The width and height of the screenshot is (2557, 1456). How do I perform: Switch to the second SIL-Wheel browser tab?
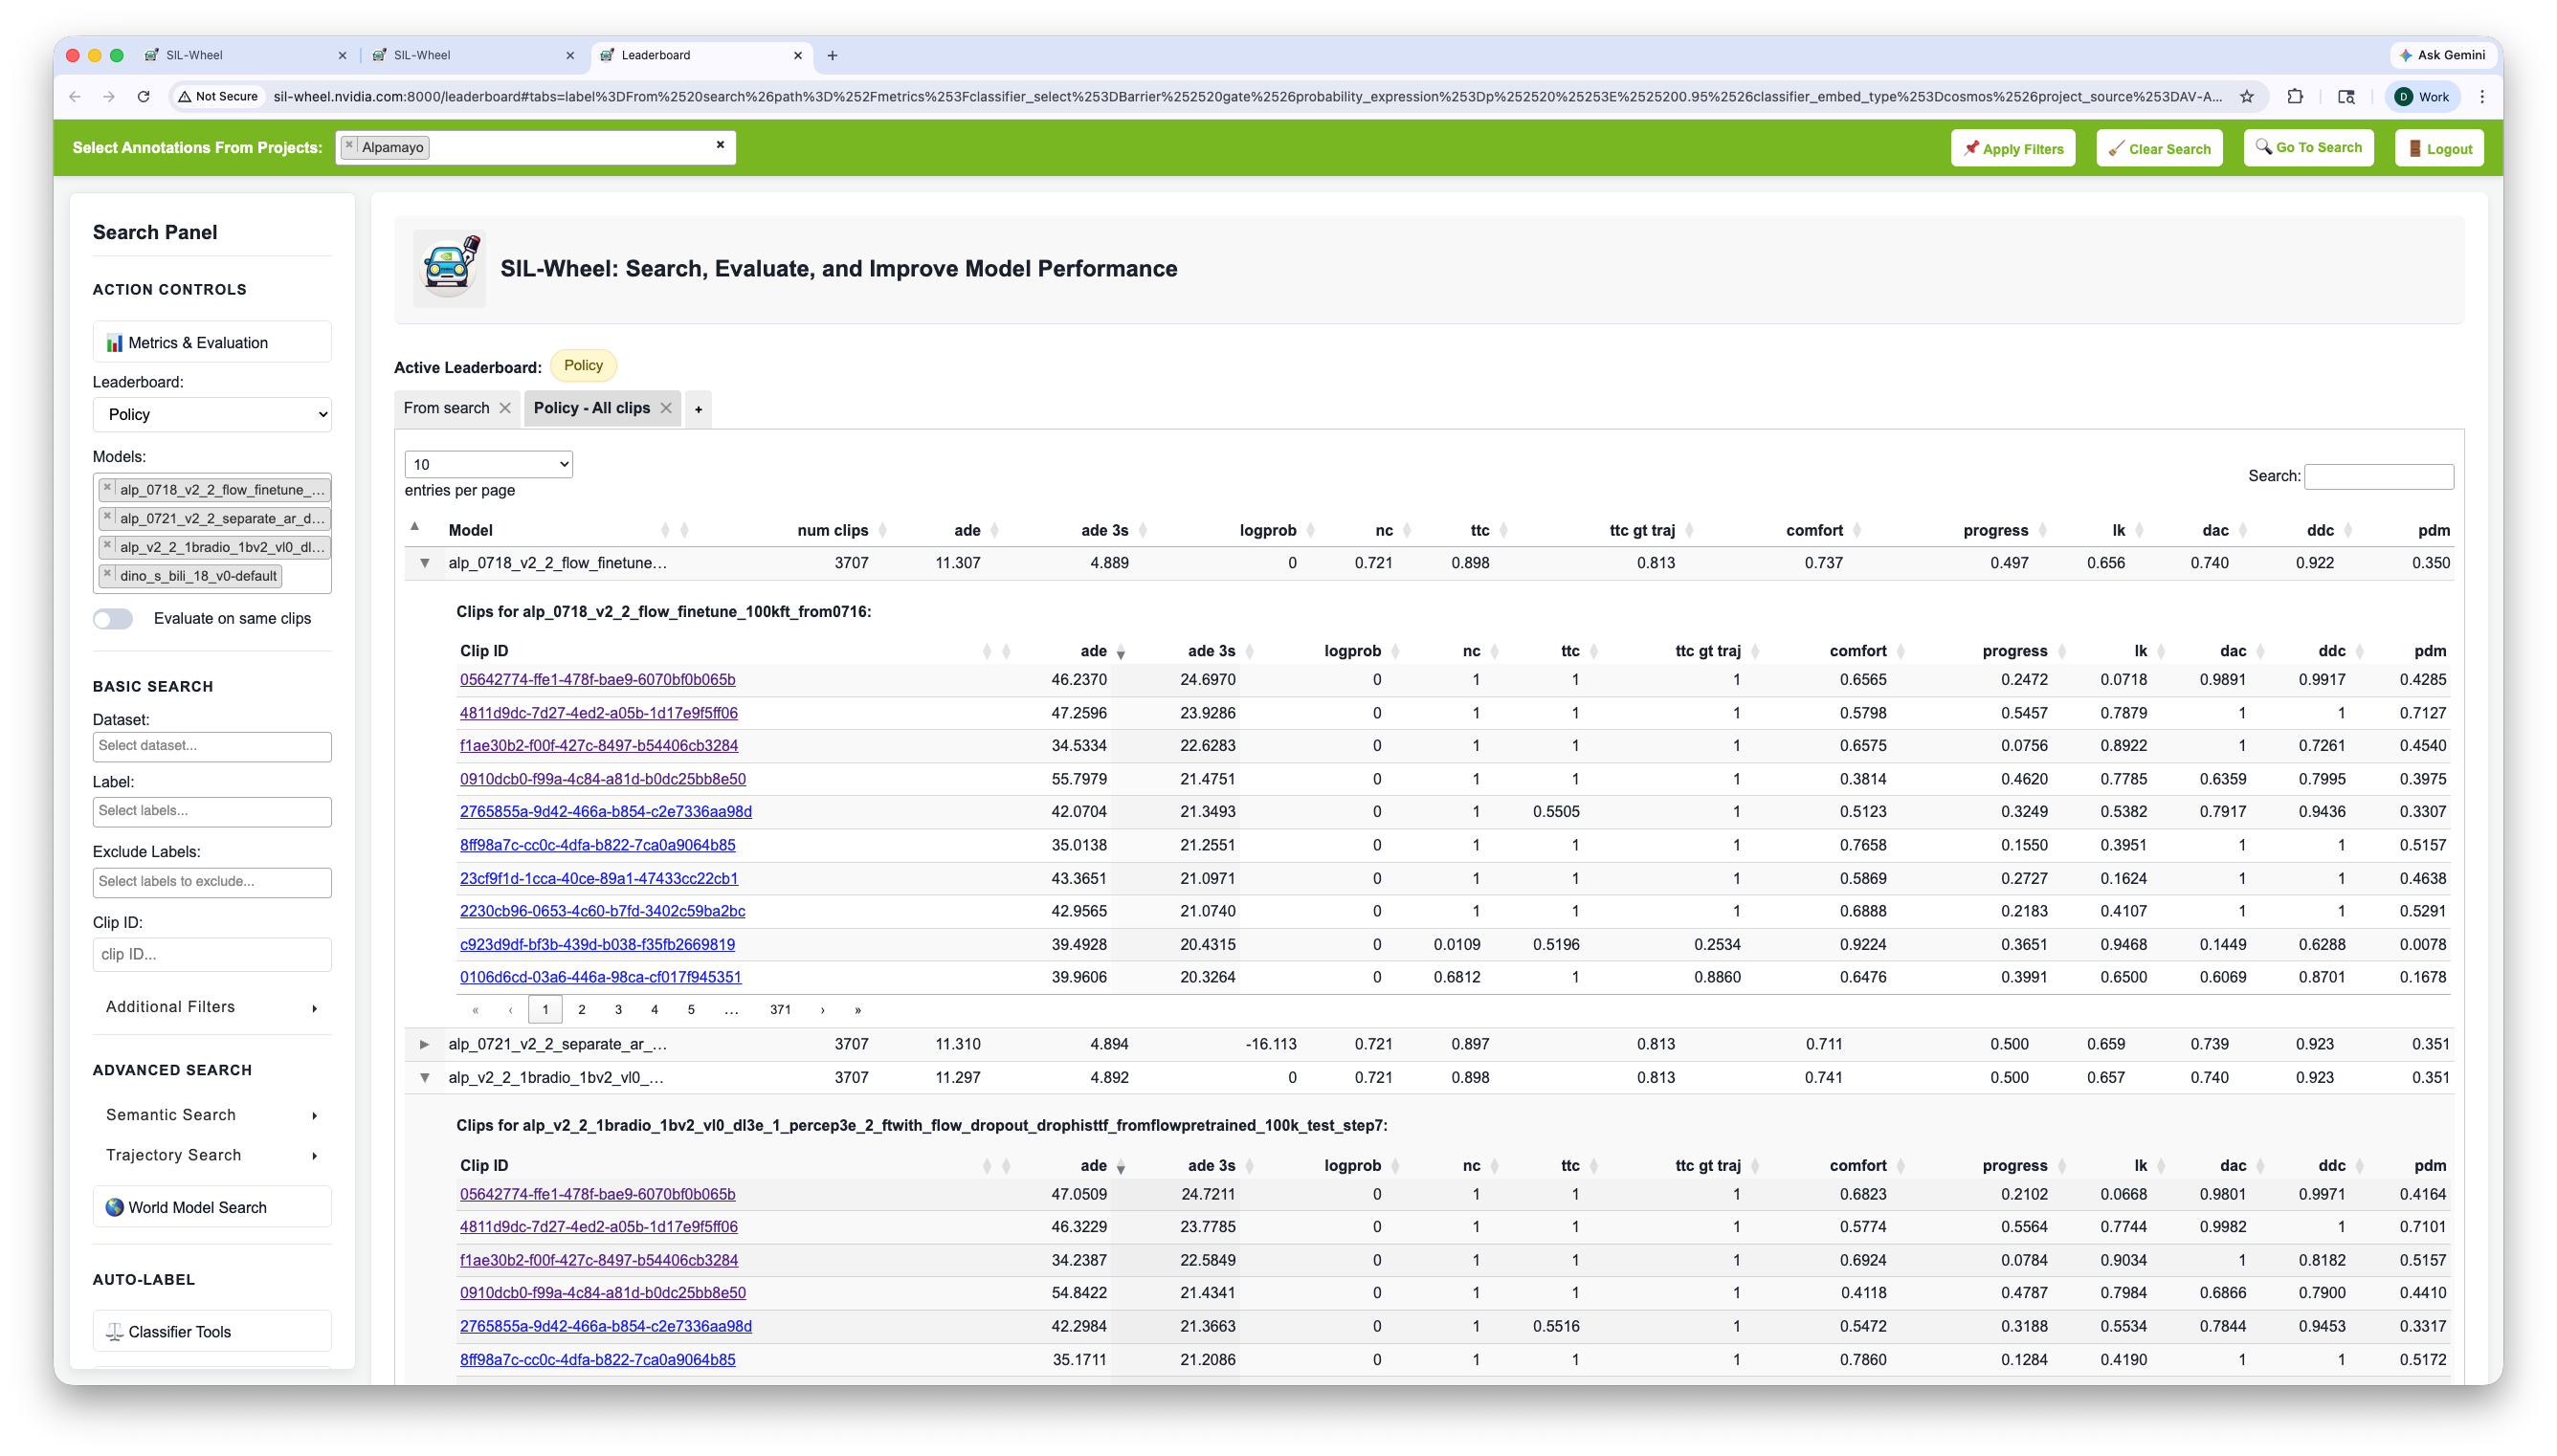(470, 55)
